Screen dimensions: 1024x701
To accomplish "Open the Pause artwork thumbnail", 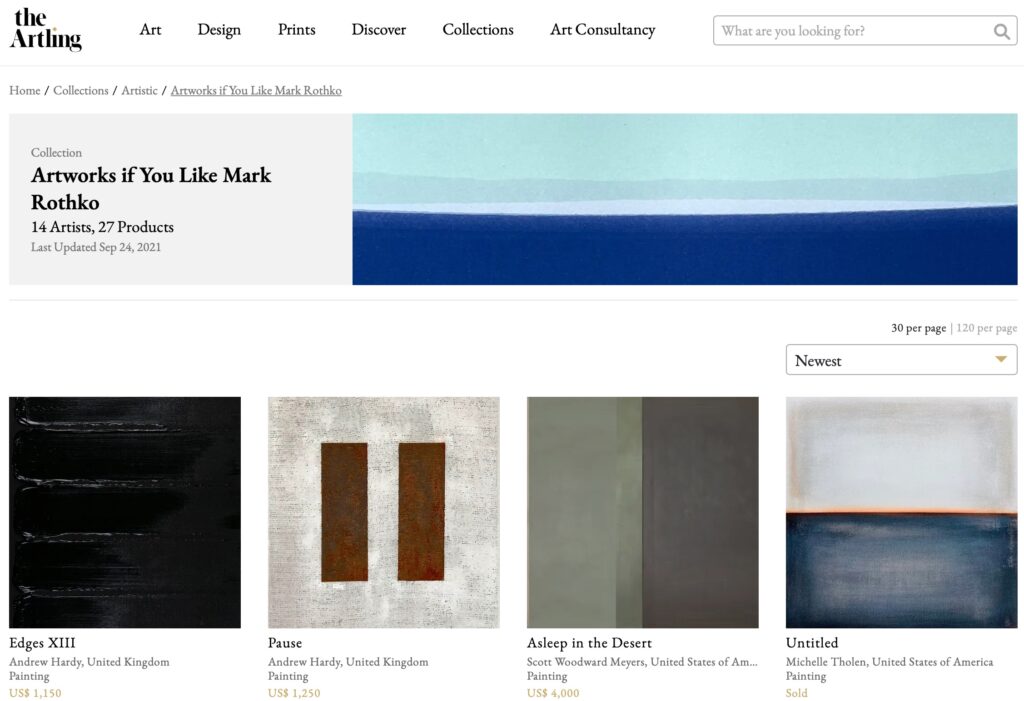I will 383,512.
